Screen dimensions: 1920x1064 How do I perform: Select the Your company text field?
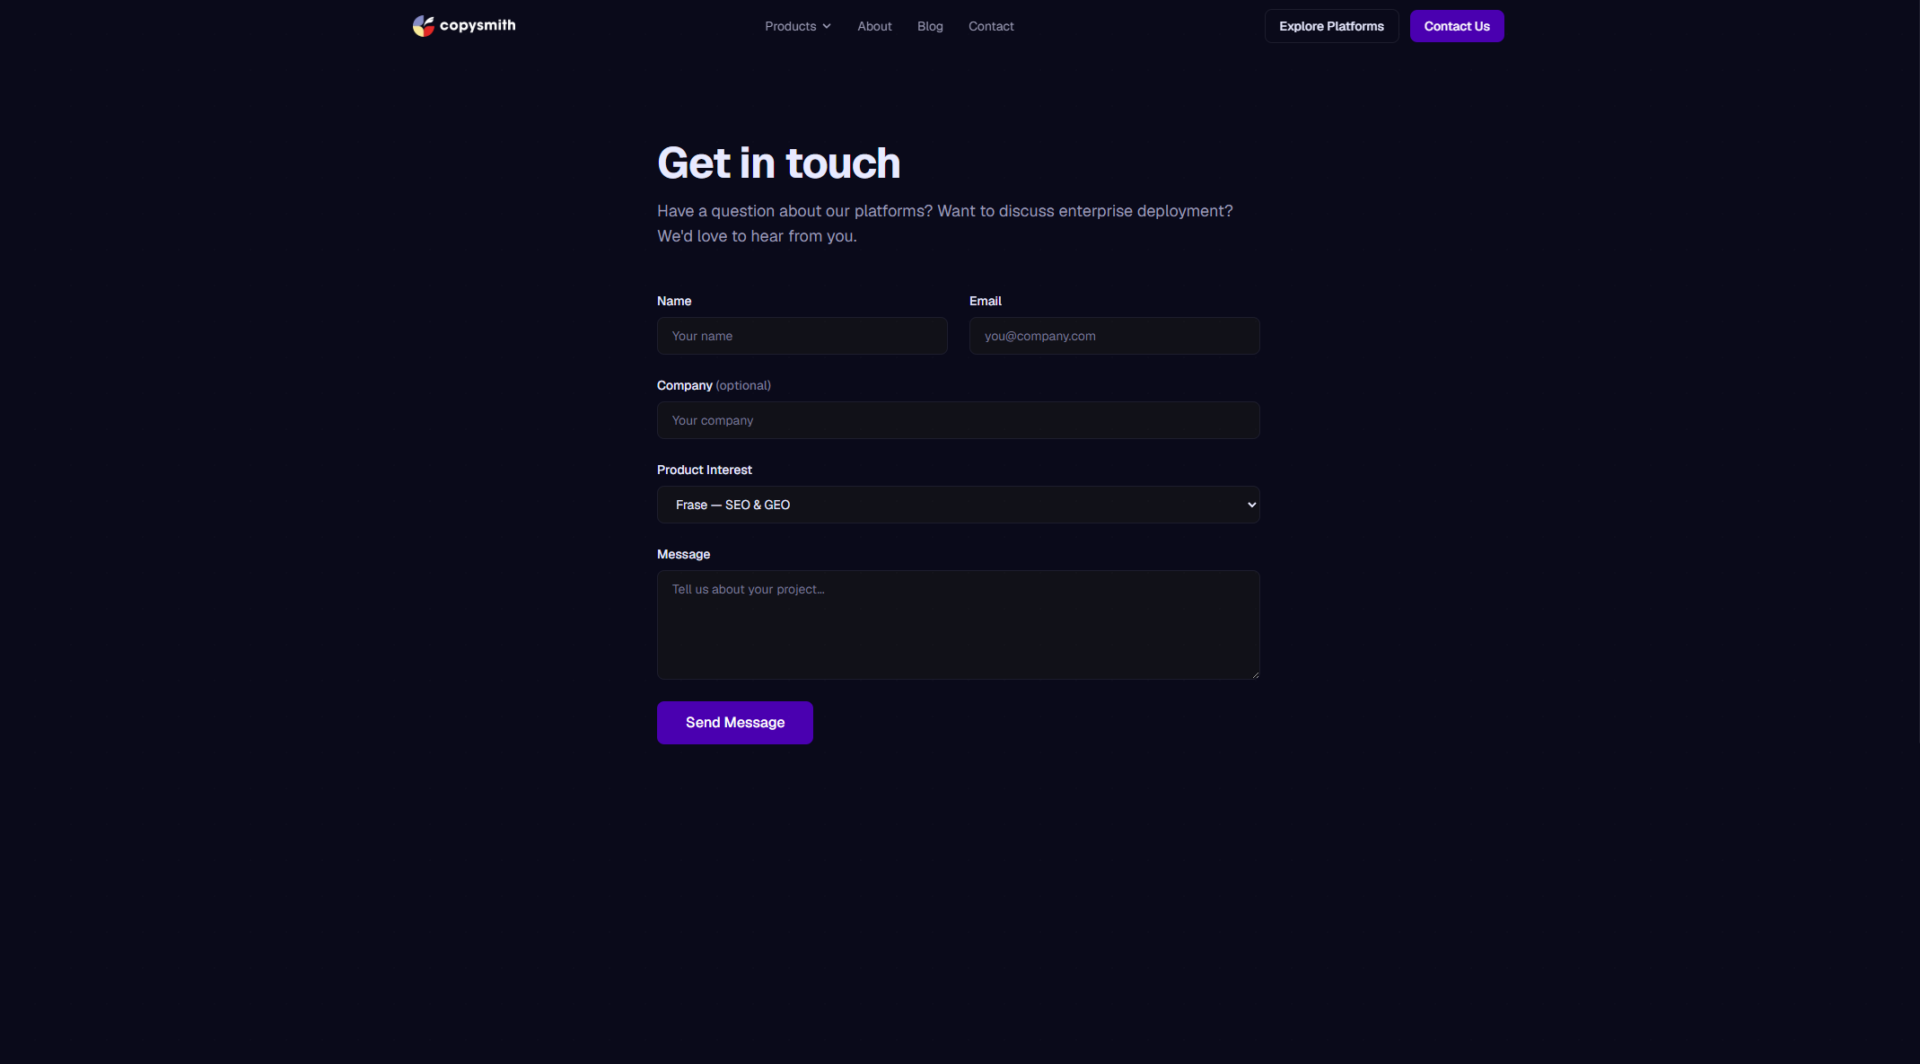point(957,421)
